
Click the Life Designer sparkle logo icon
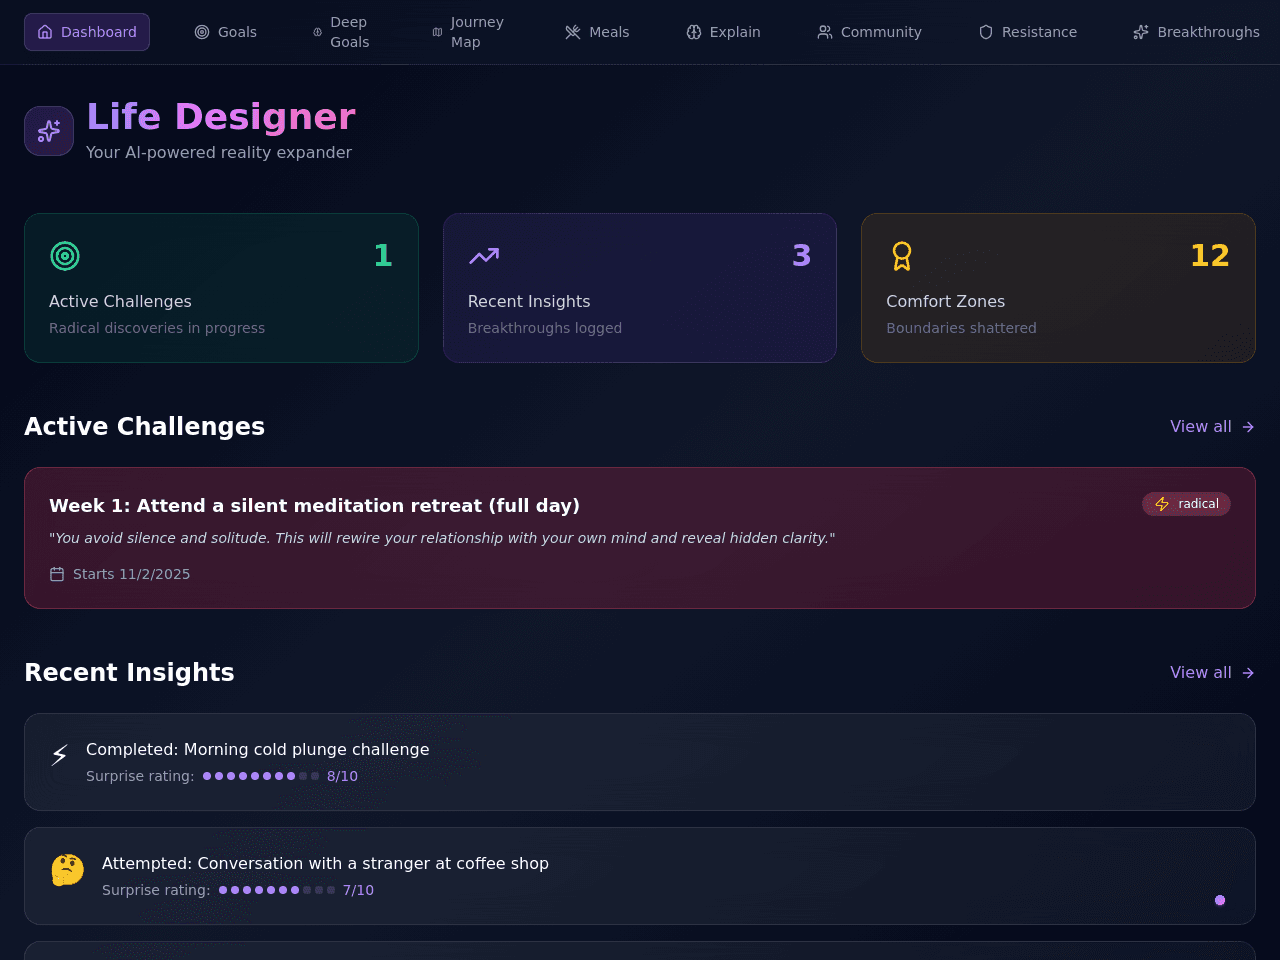pyautogui.click(x=49, y=131)
